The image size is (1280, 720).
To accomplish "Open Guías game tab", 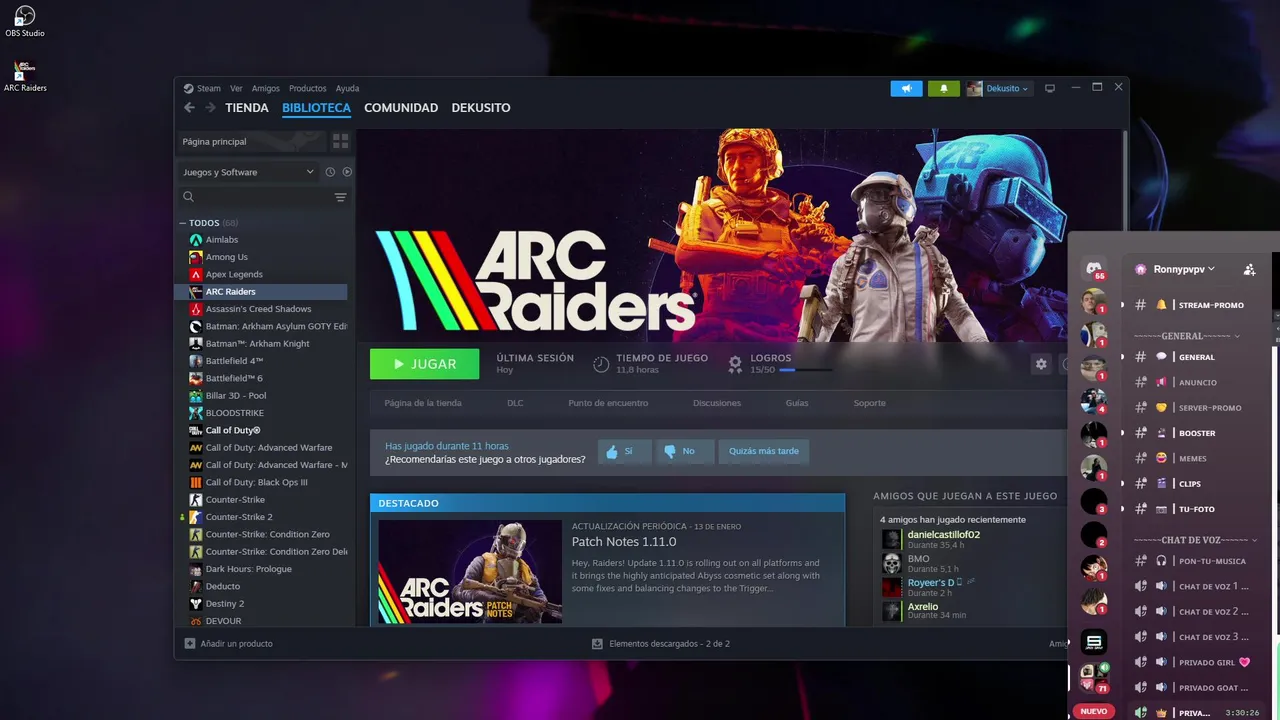I will [797, 403].
